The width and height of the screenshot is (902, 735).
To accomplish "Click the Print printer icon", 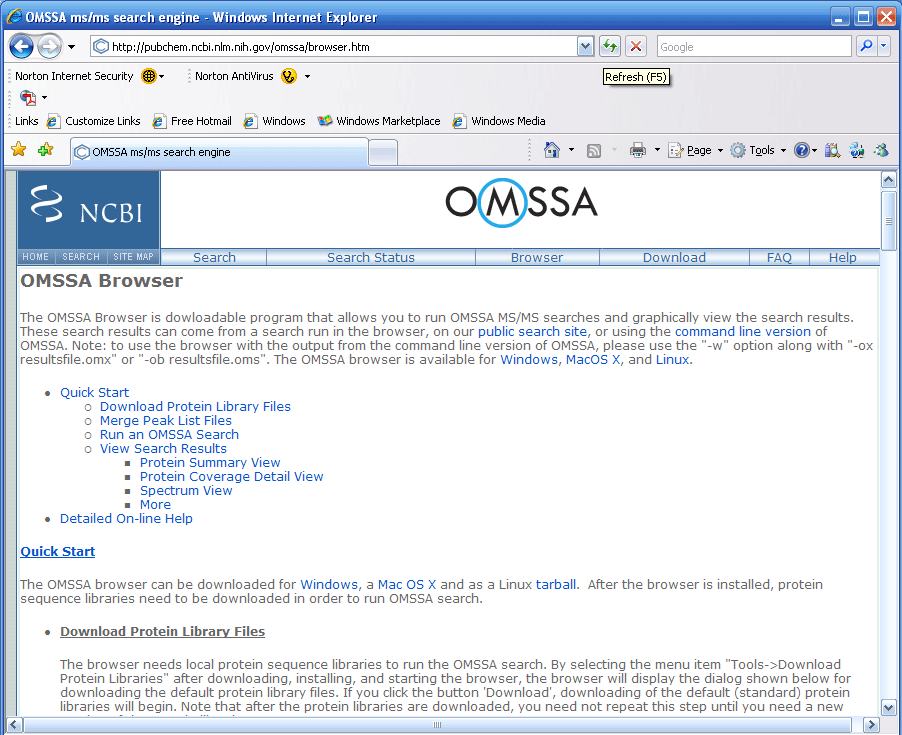I will (x=637, y=151).
